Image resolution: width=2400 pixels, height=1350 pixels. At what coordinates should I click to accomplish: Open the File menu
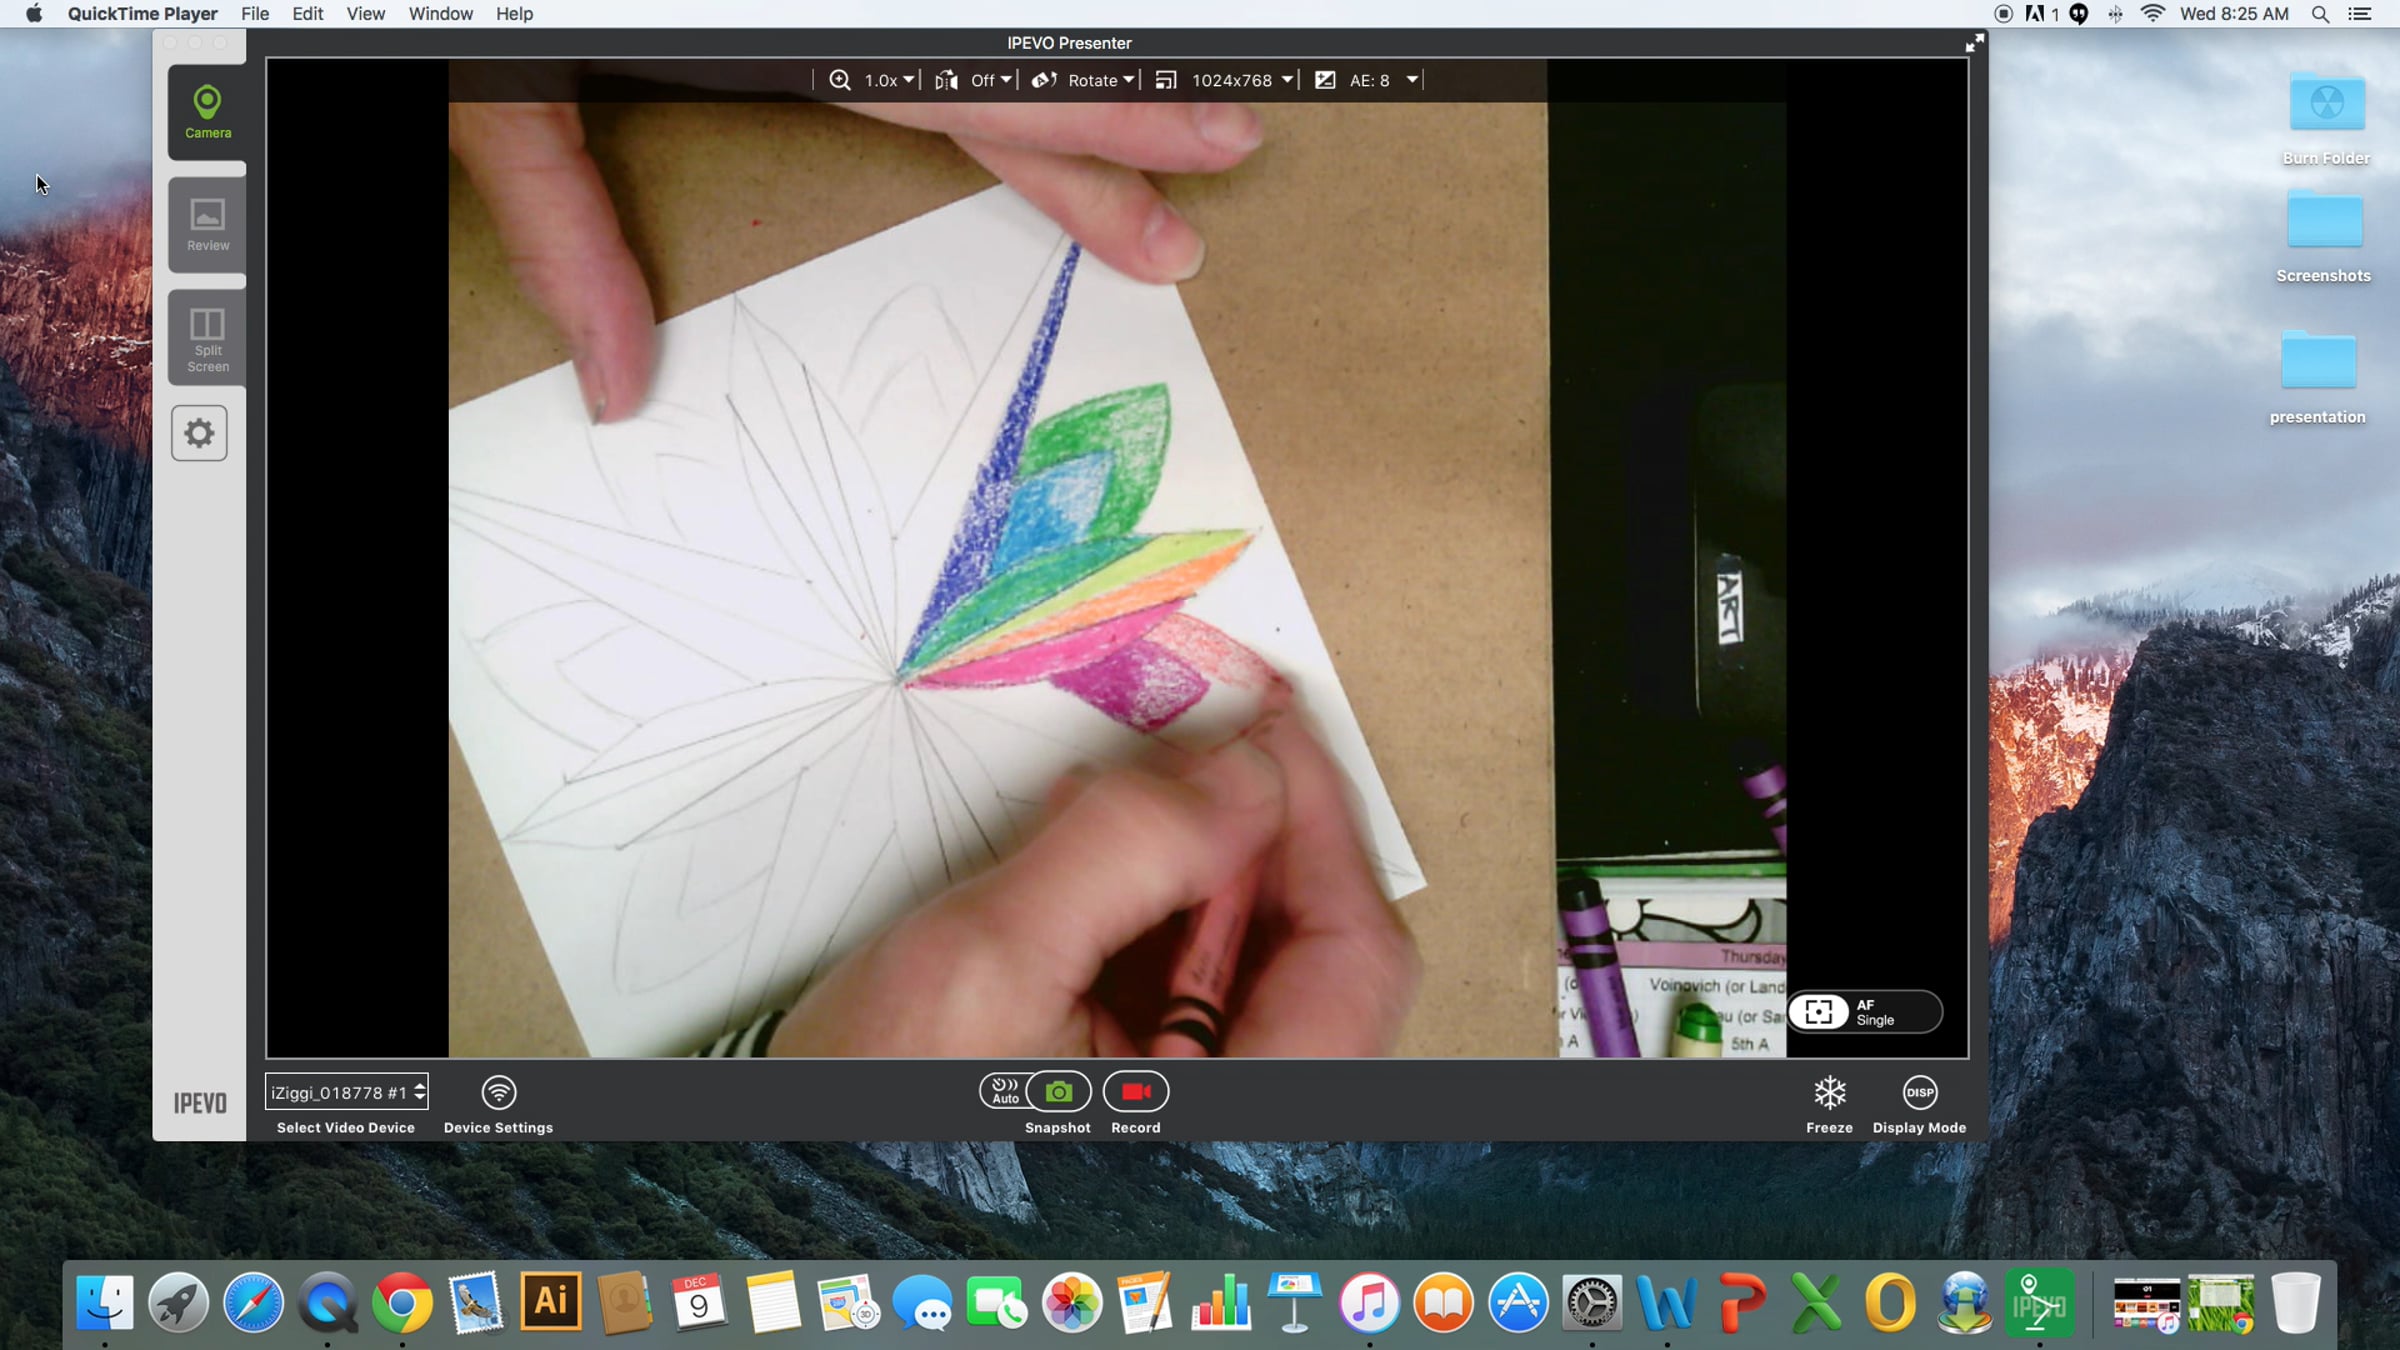254,14
